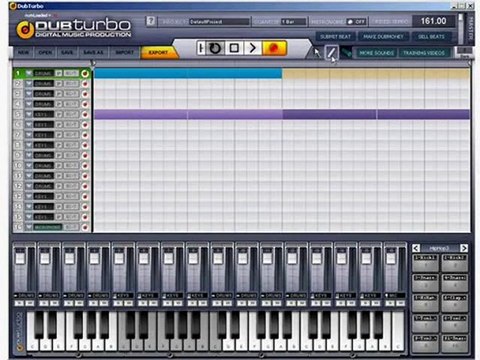
Task: Go to previous drum kit with left arrow
Action: tap(416, 248)
